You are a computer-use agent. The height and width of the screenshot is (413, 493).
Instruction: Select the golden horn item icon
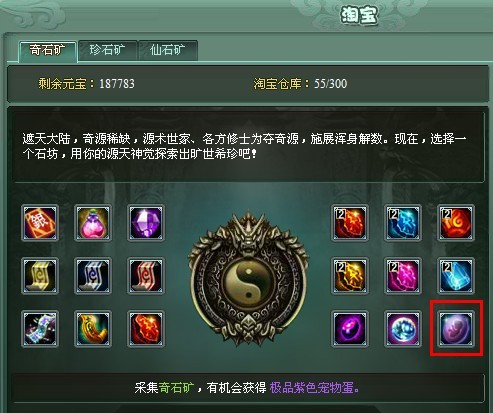93,329
